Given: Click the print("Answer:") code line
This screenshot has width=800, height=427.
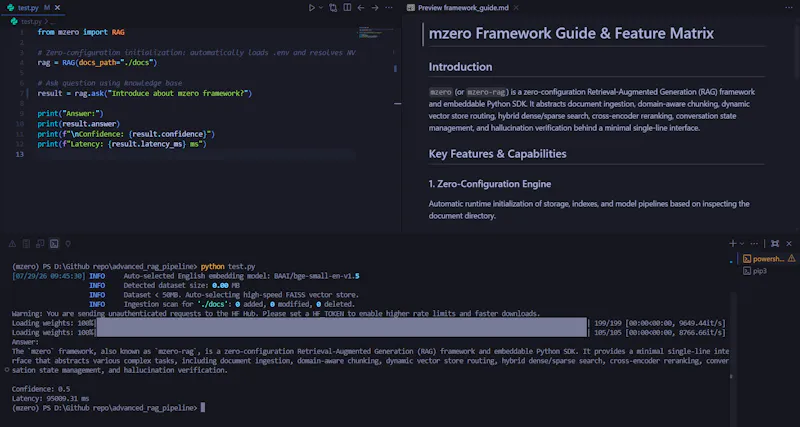Looking at the screenshot, I should click(70, 114).
